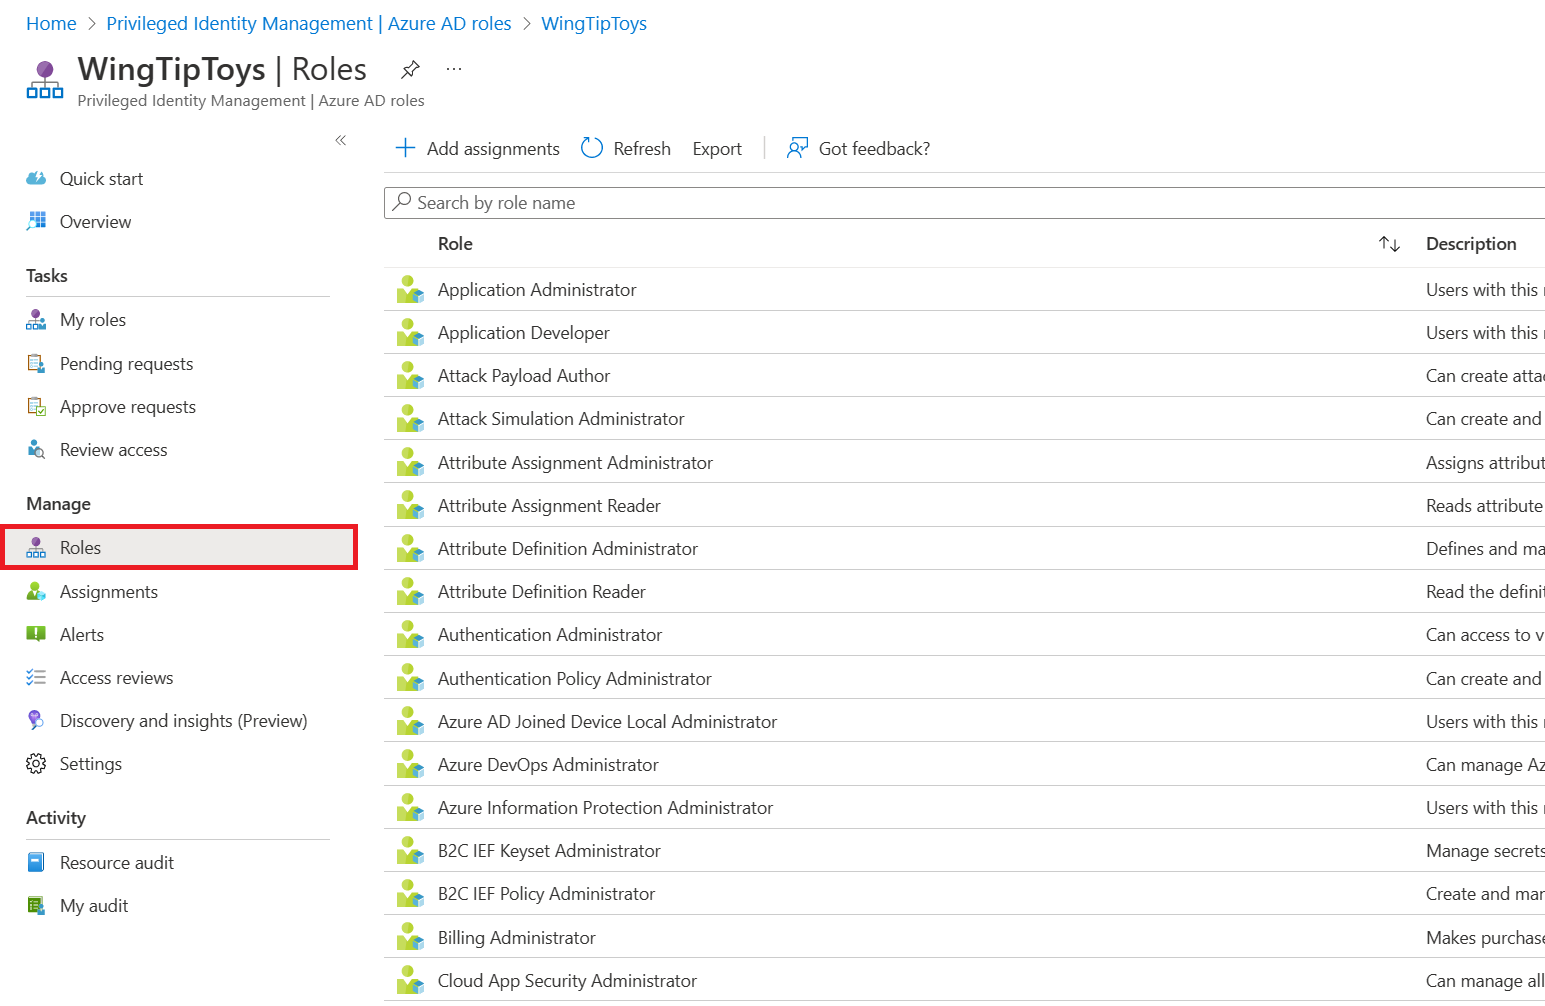Screen dimensions: 1545x1006
Task: Click Add assignments button
Action: pyautogui.click(x=477, y=148)
